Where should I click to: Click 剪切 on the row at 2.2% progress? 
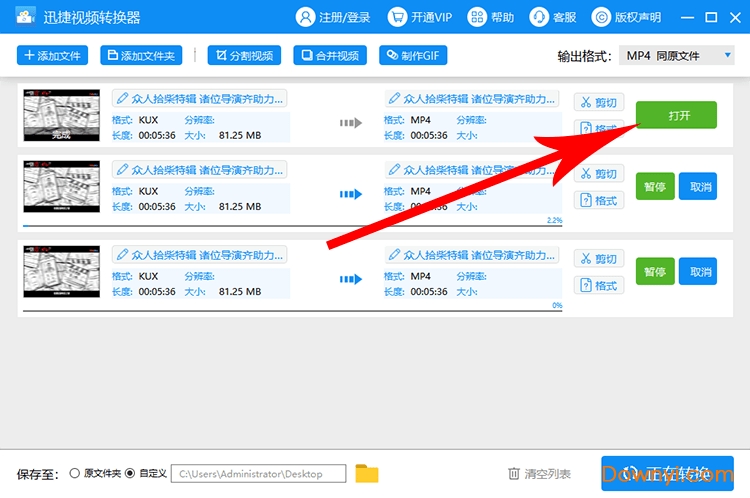click(599, 173)
